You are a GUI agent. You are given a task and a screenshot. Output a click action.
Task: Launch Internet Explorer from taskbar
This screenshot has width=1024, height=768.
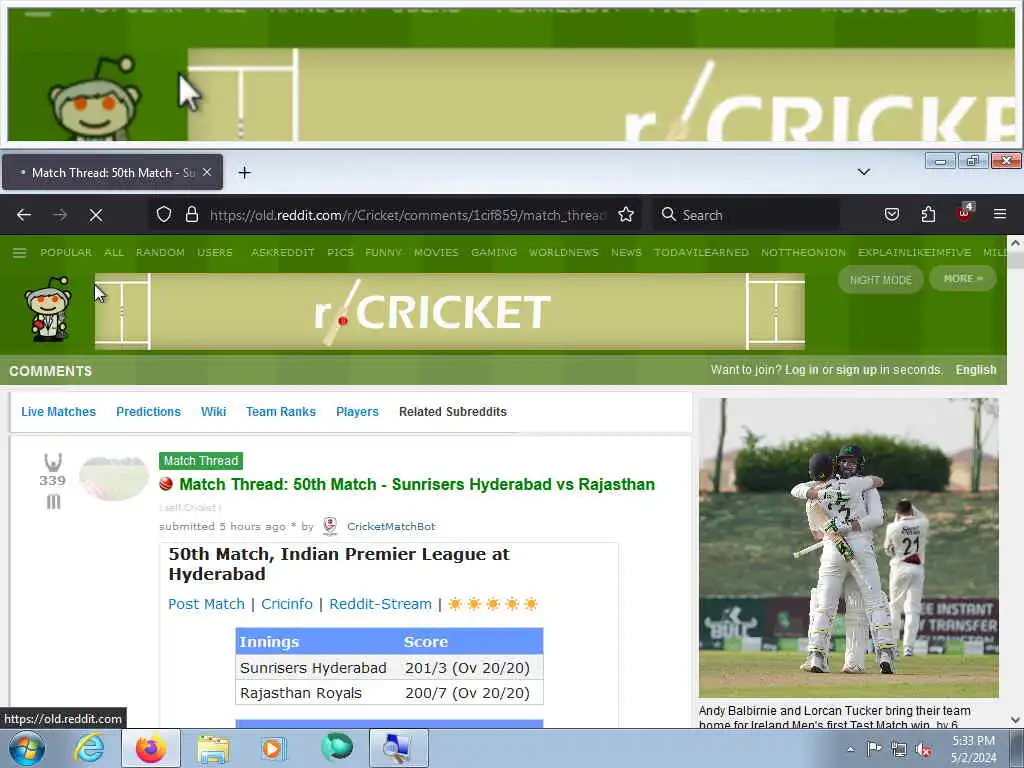click(x=89, y=748)
